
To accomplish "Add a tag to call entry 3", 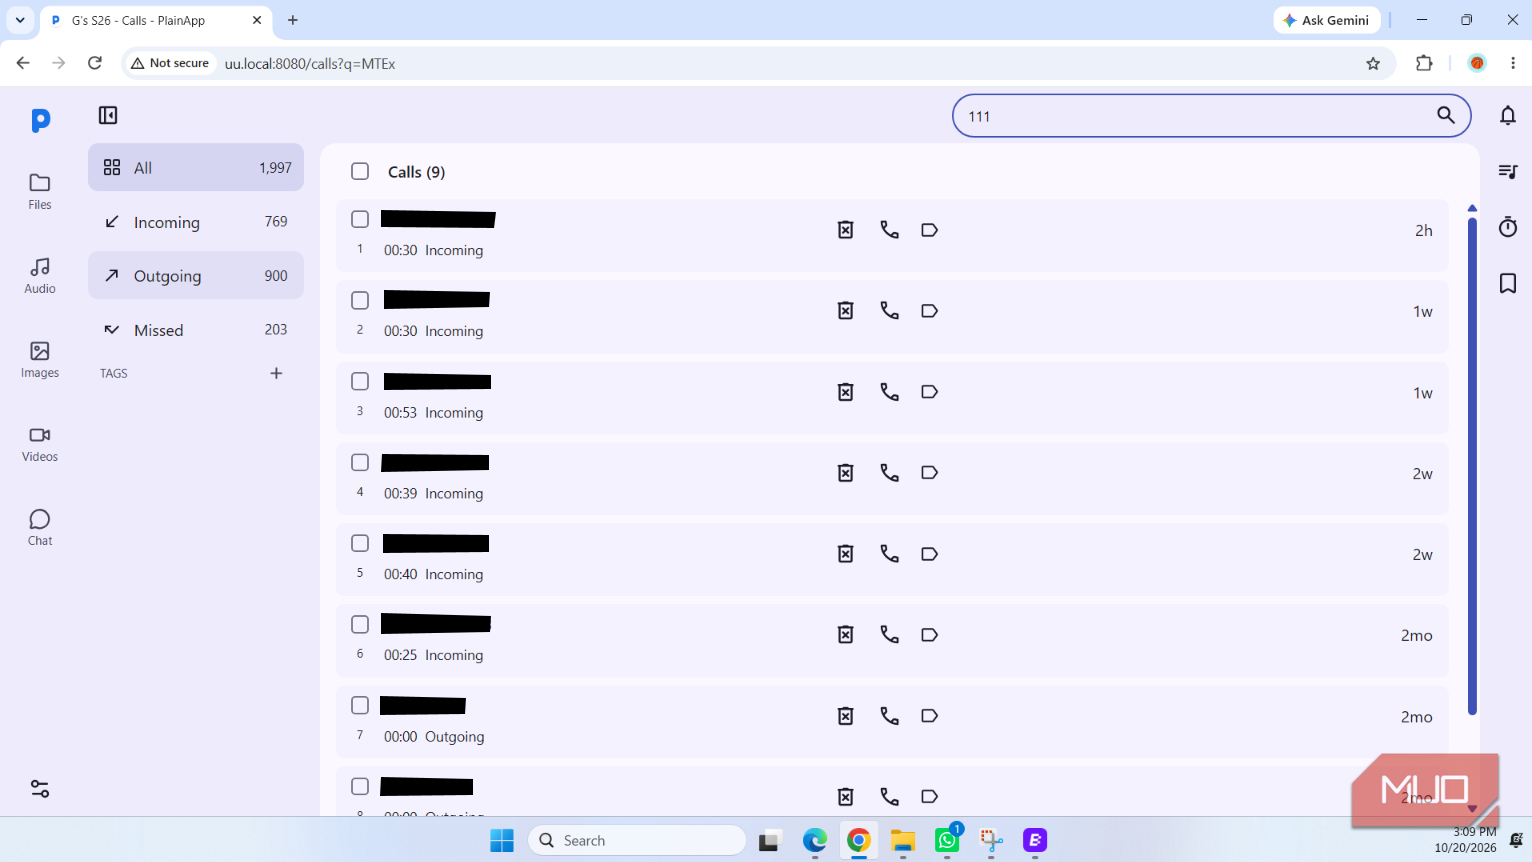I will (929, 392).
